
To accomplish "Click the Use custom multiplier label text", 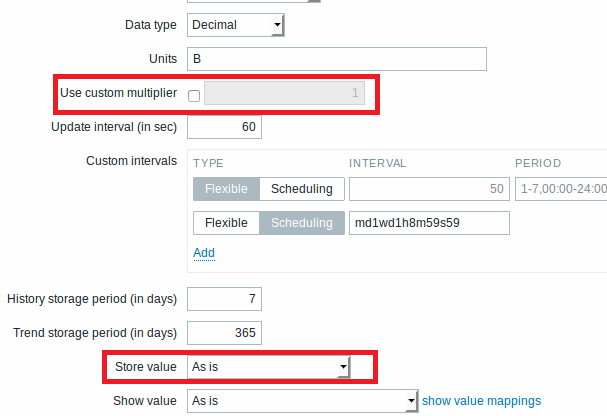I will [x=119, y=94].
